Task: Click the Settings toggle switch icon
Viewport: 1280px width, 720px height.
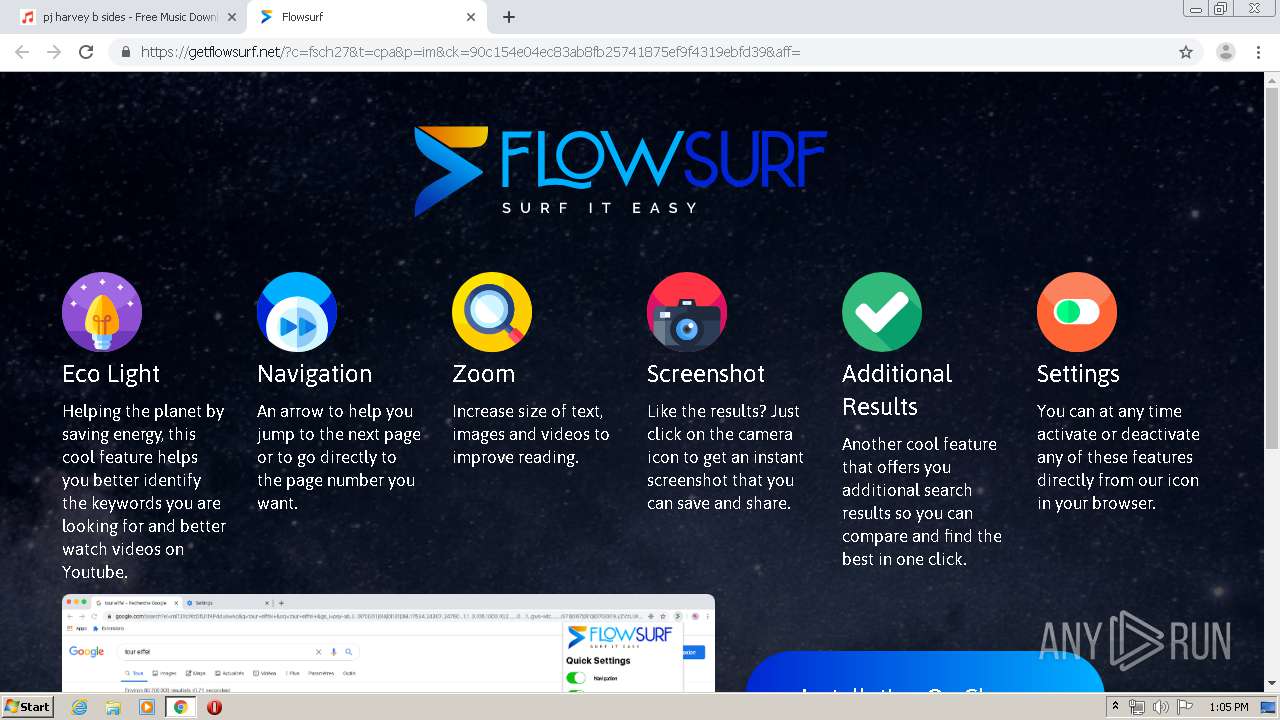Action: point(1077,312)
